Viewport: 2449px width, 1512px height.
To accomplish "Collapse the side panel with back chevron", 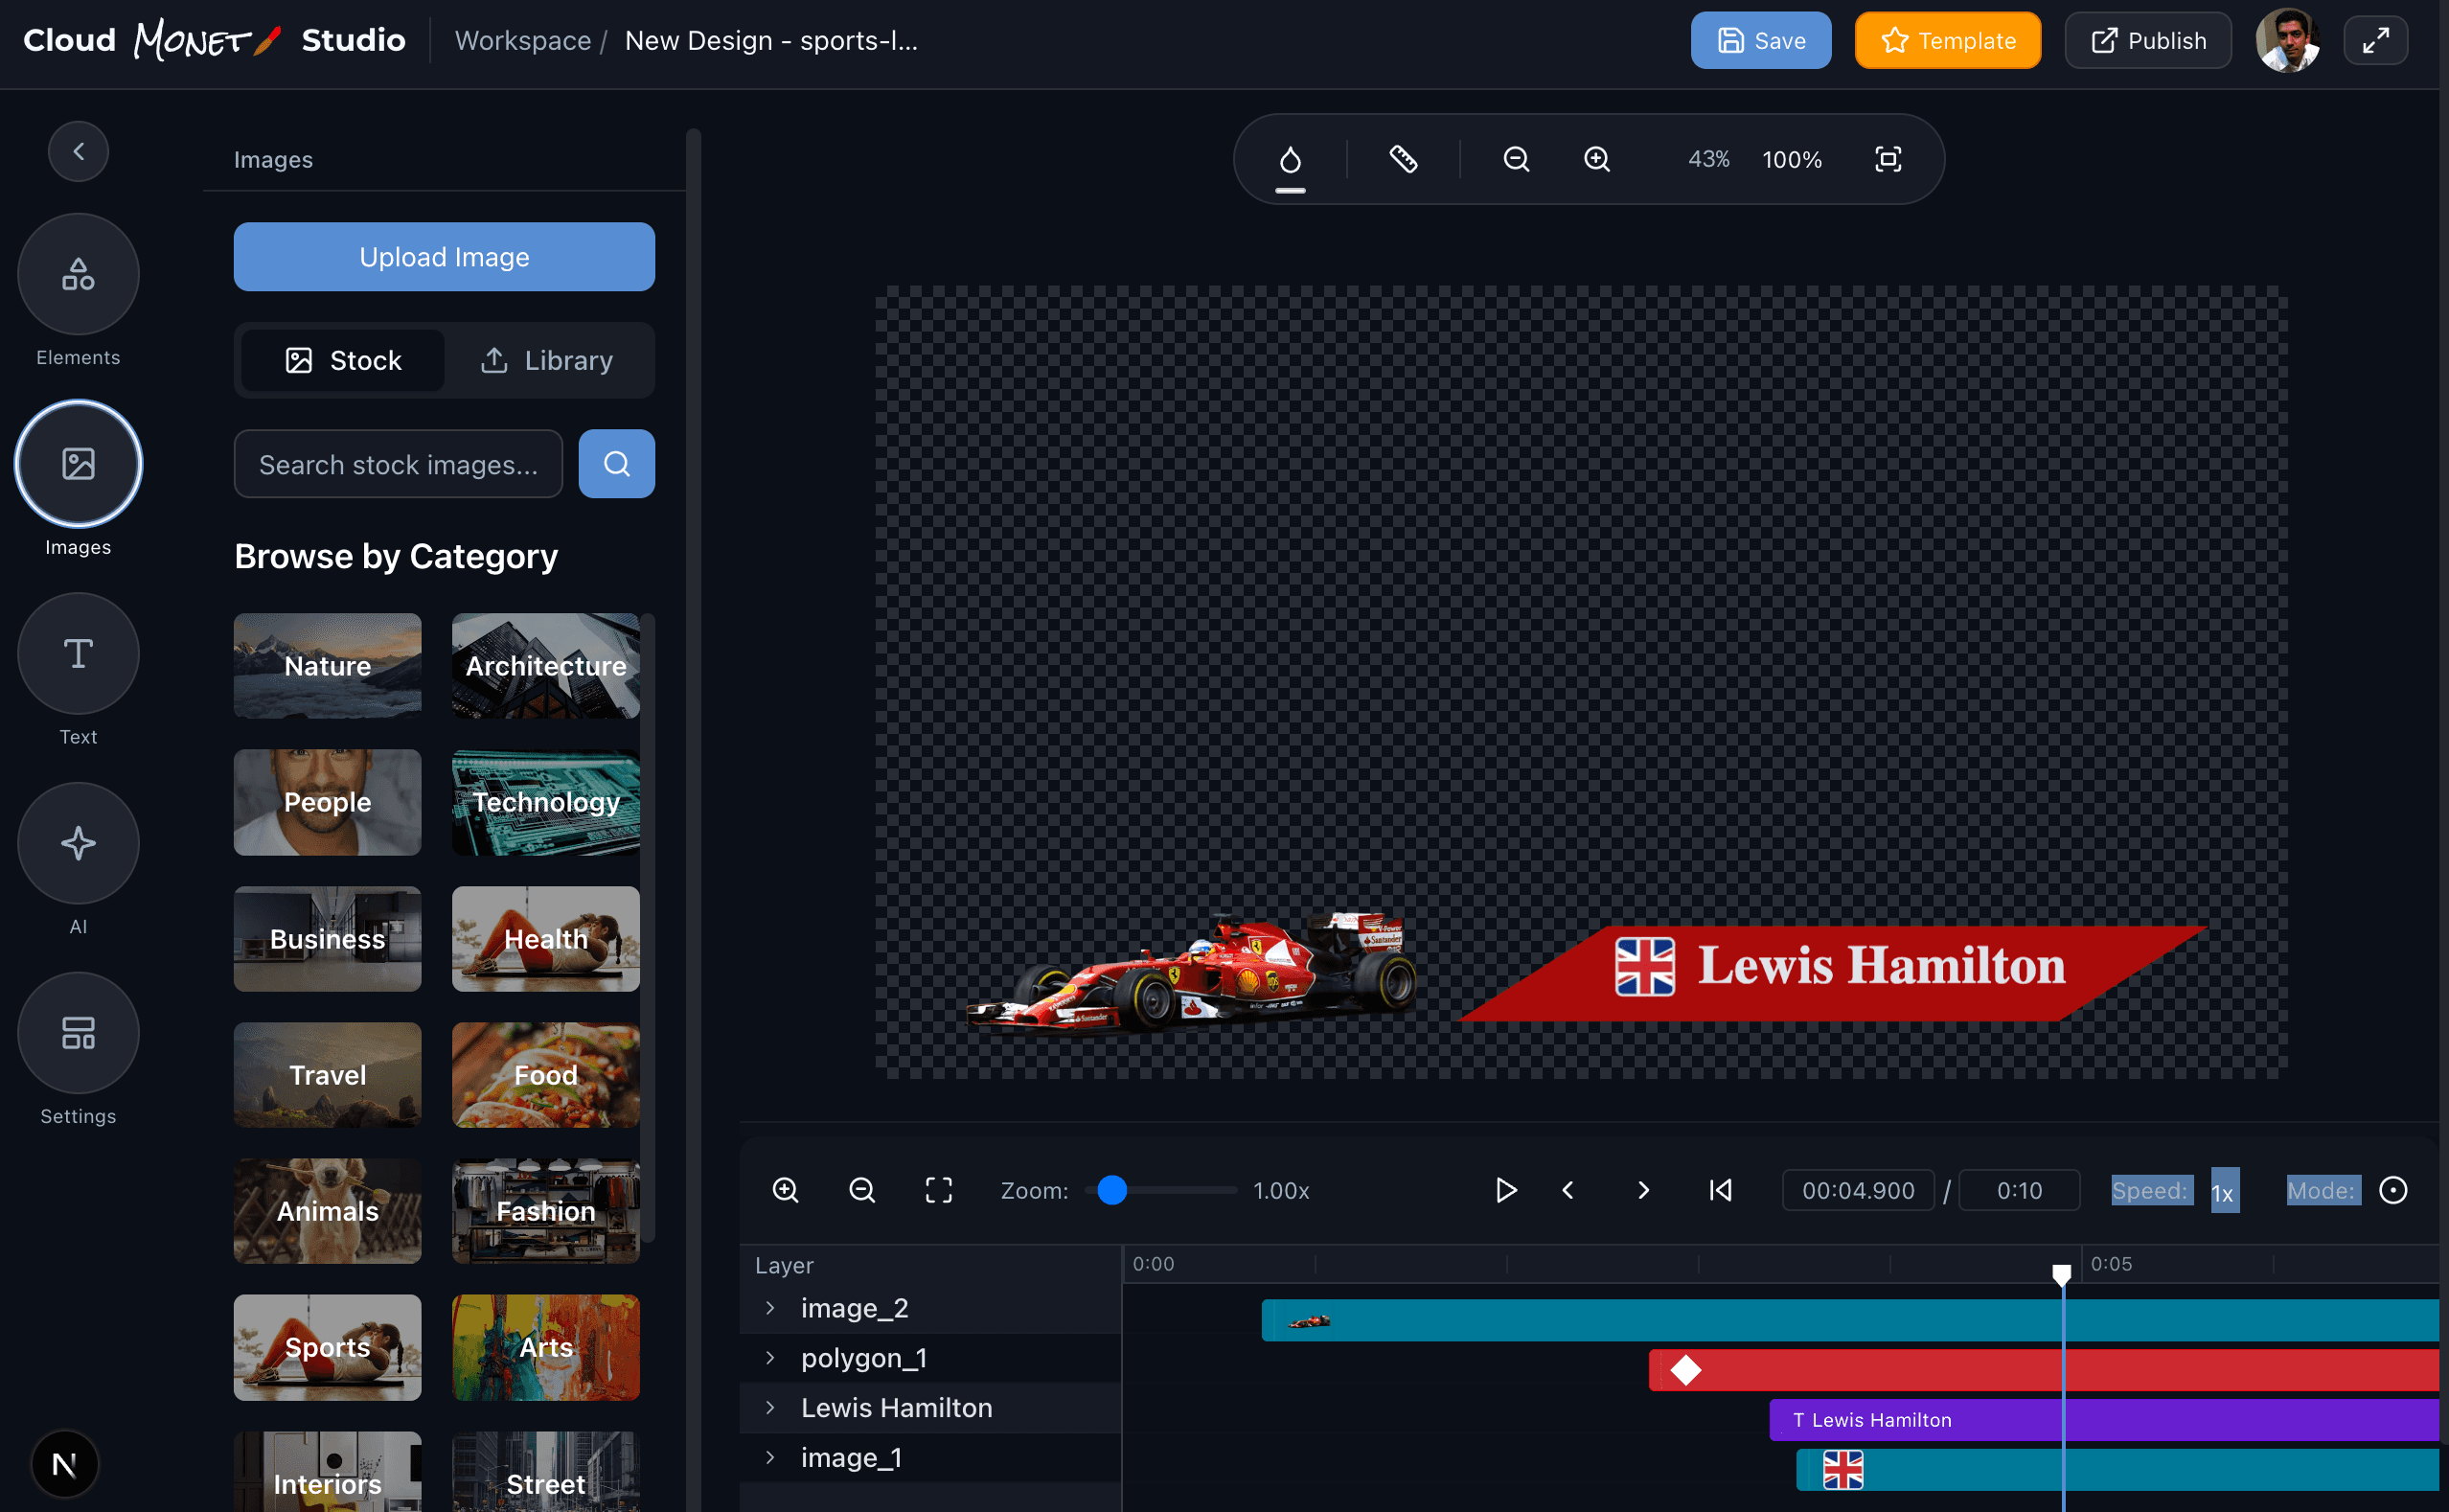I will [x=78, y=152].
